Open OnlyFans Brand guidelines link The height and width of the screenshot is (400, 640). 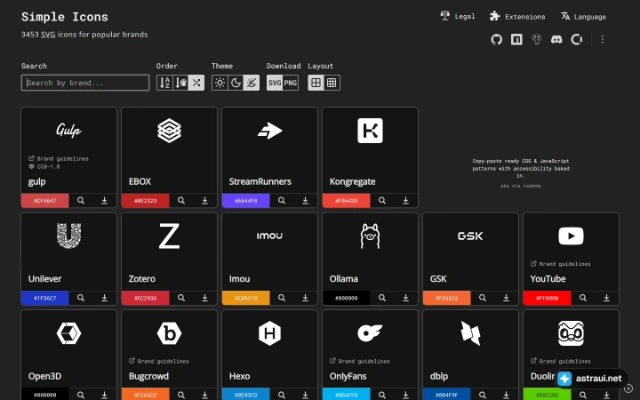360,361
